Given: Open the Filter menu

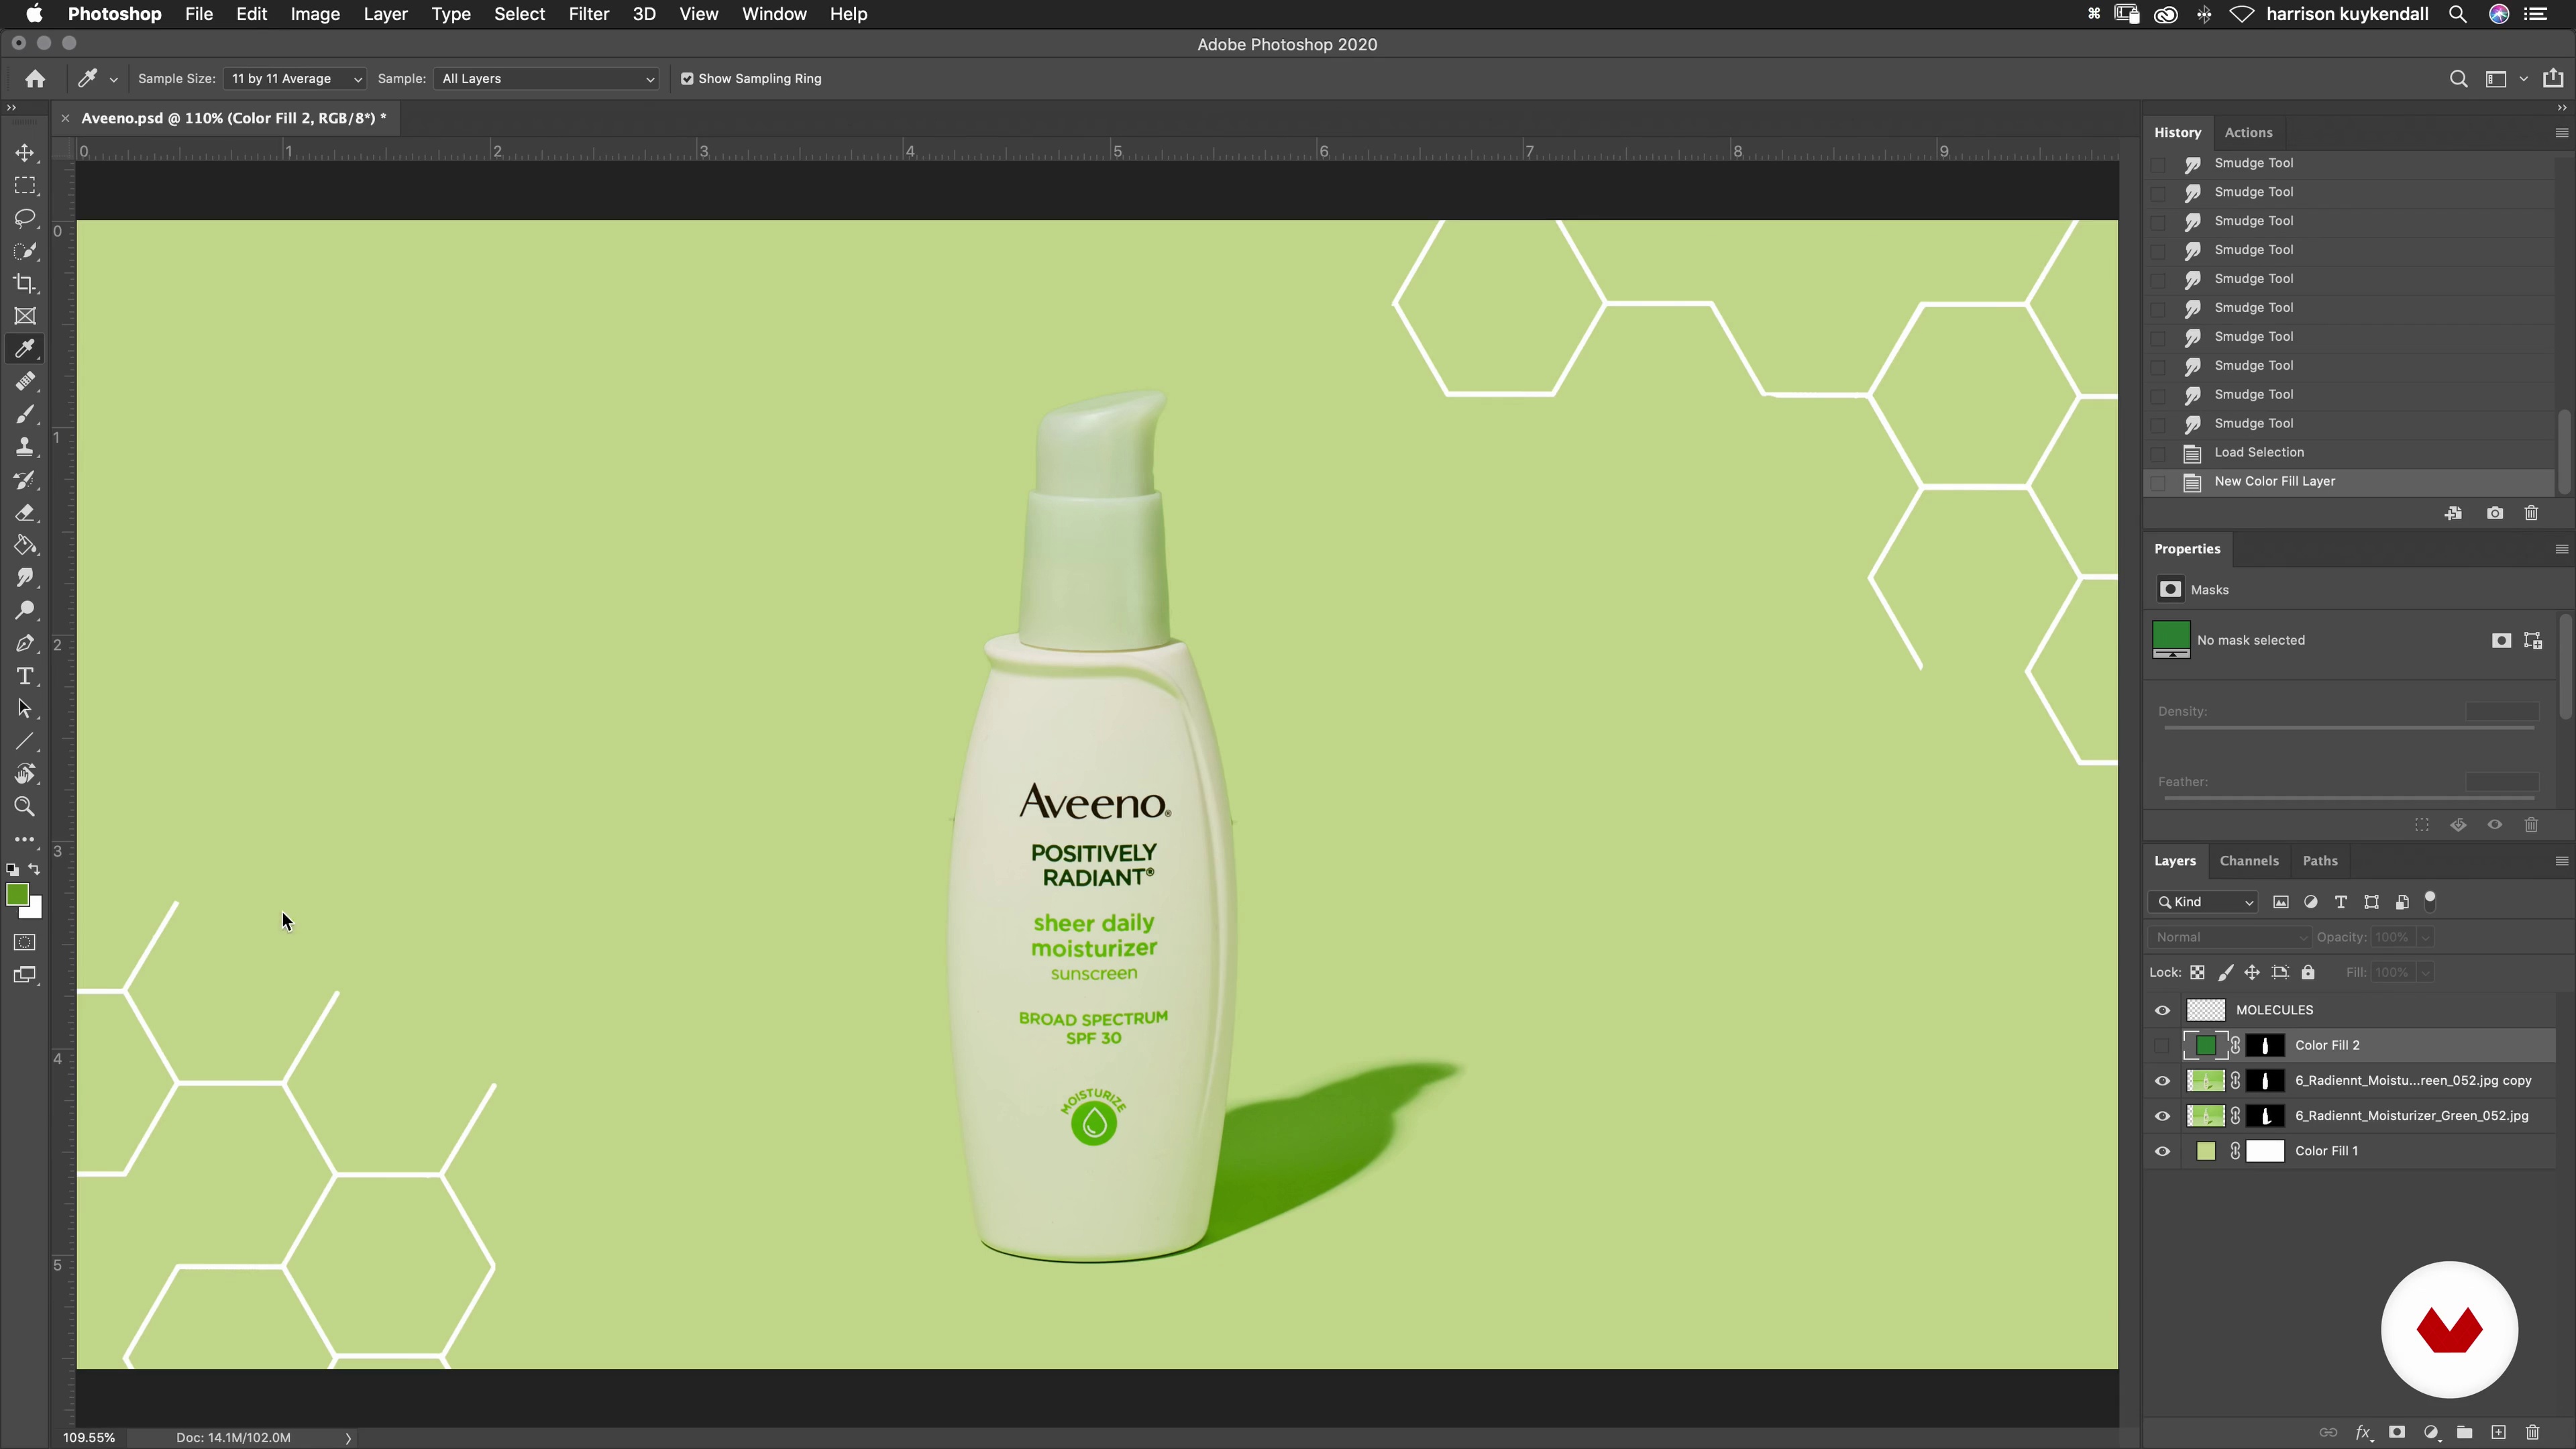Looking at the screenshot, I should 588,14.
